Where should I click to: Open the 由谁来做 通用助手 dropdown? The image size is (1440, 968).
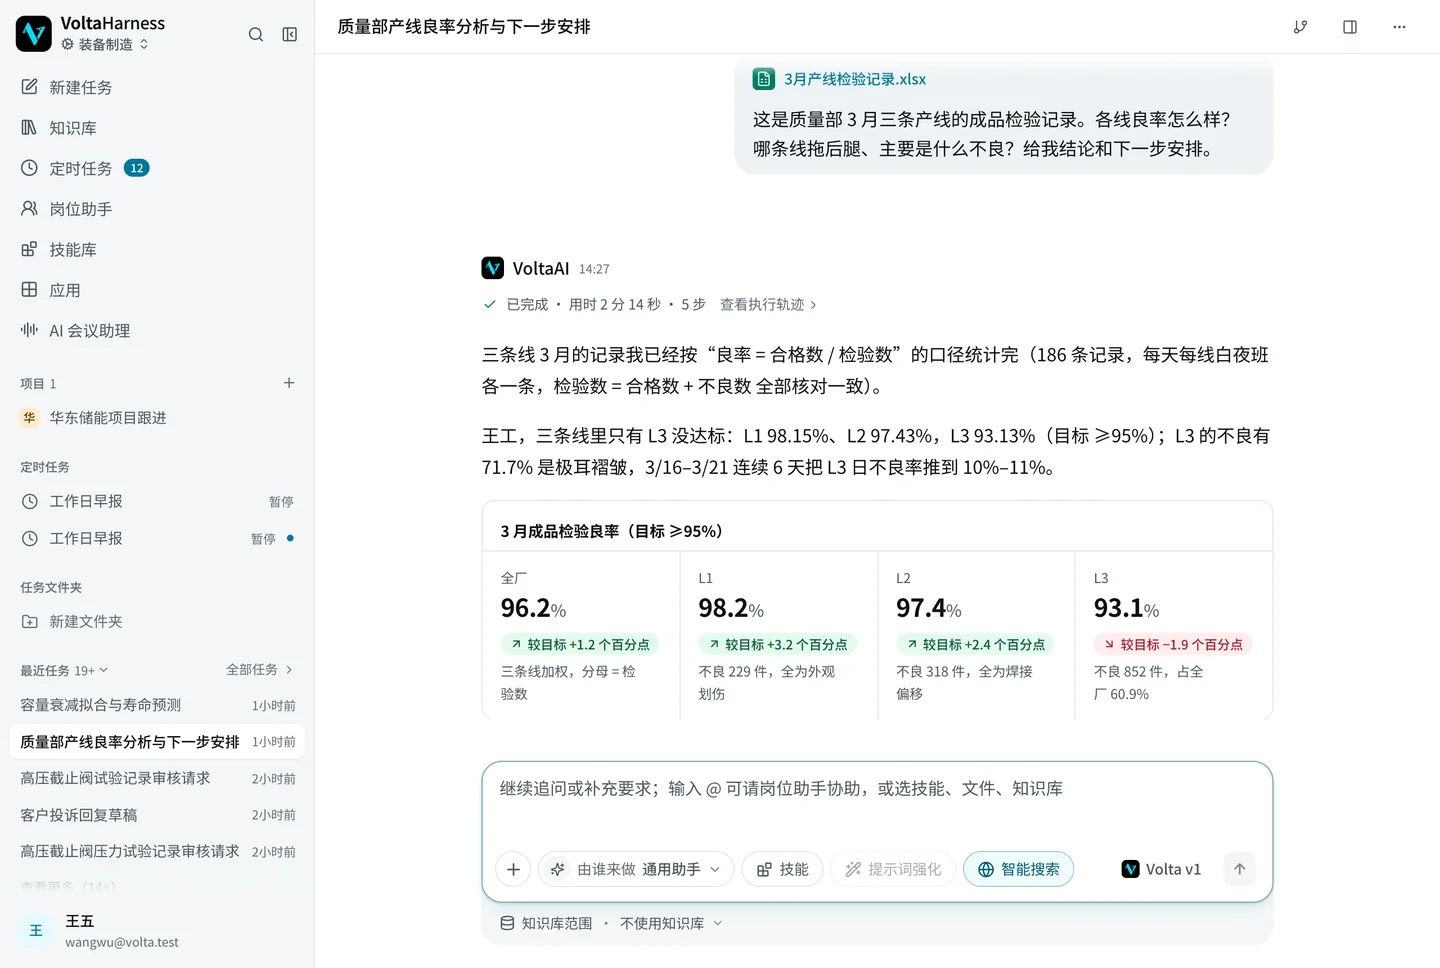pos(636,869)
